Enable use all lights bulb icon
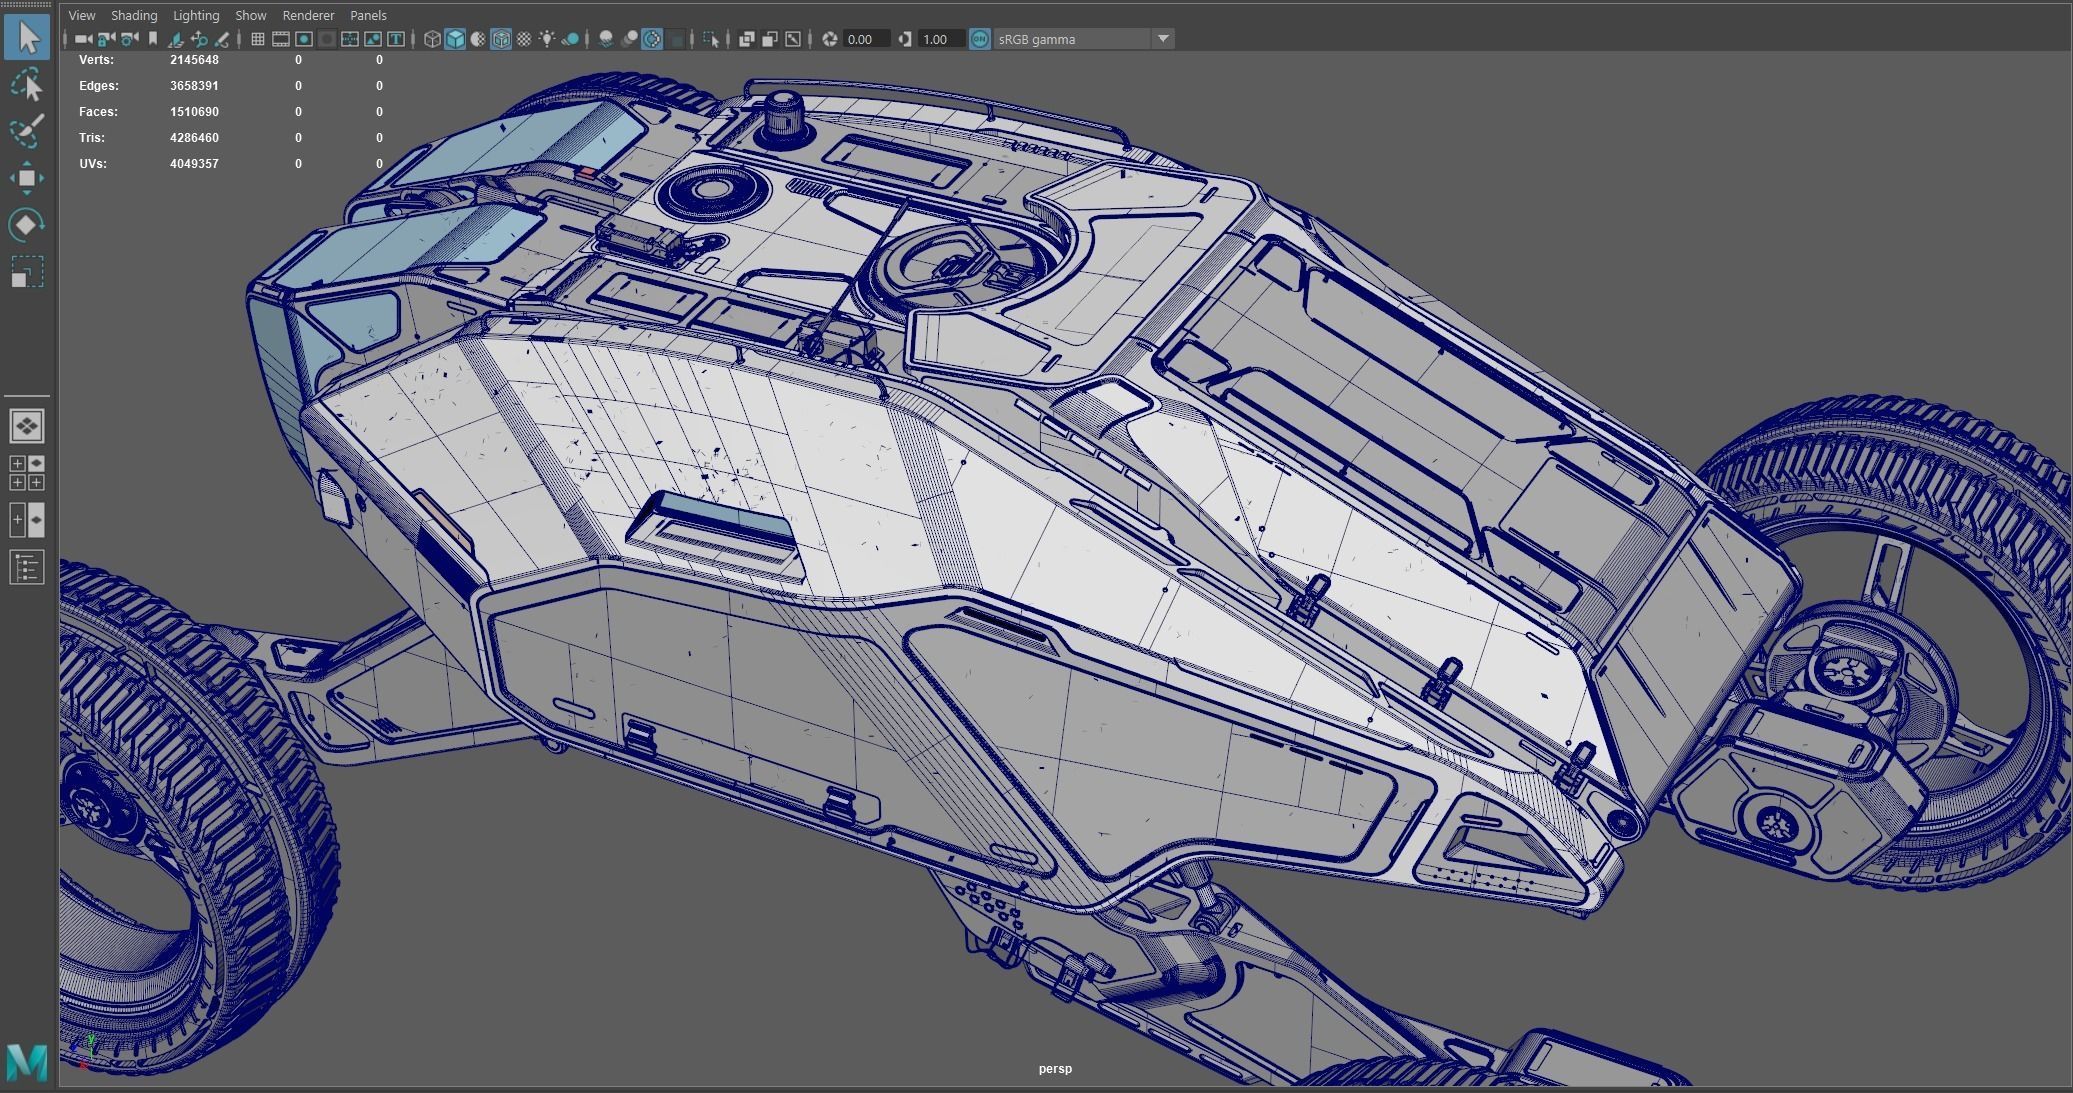The width and height of the screenshot is (2073, 1093). (547, 39)
